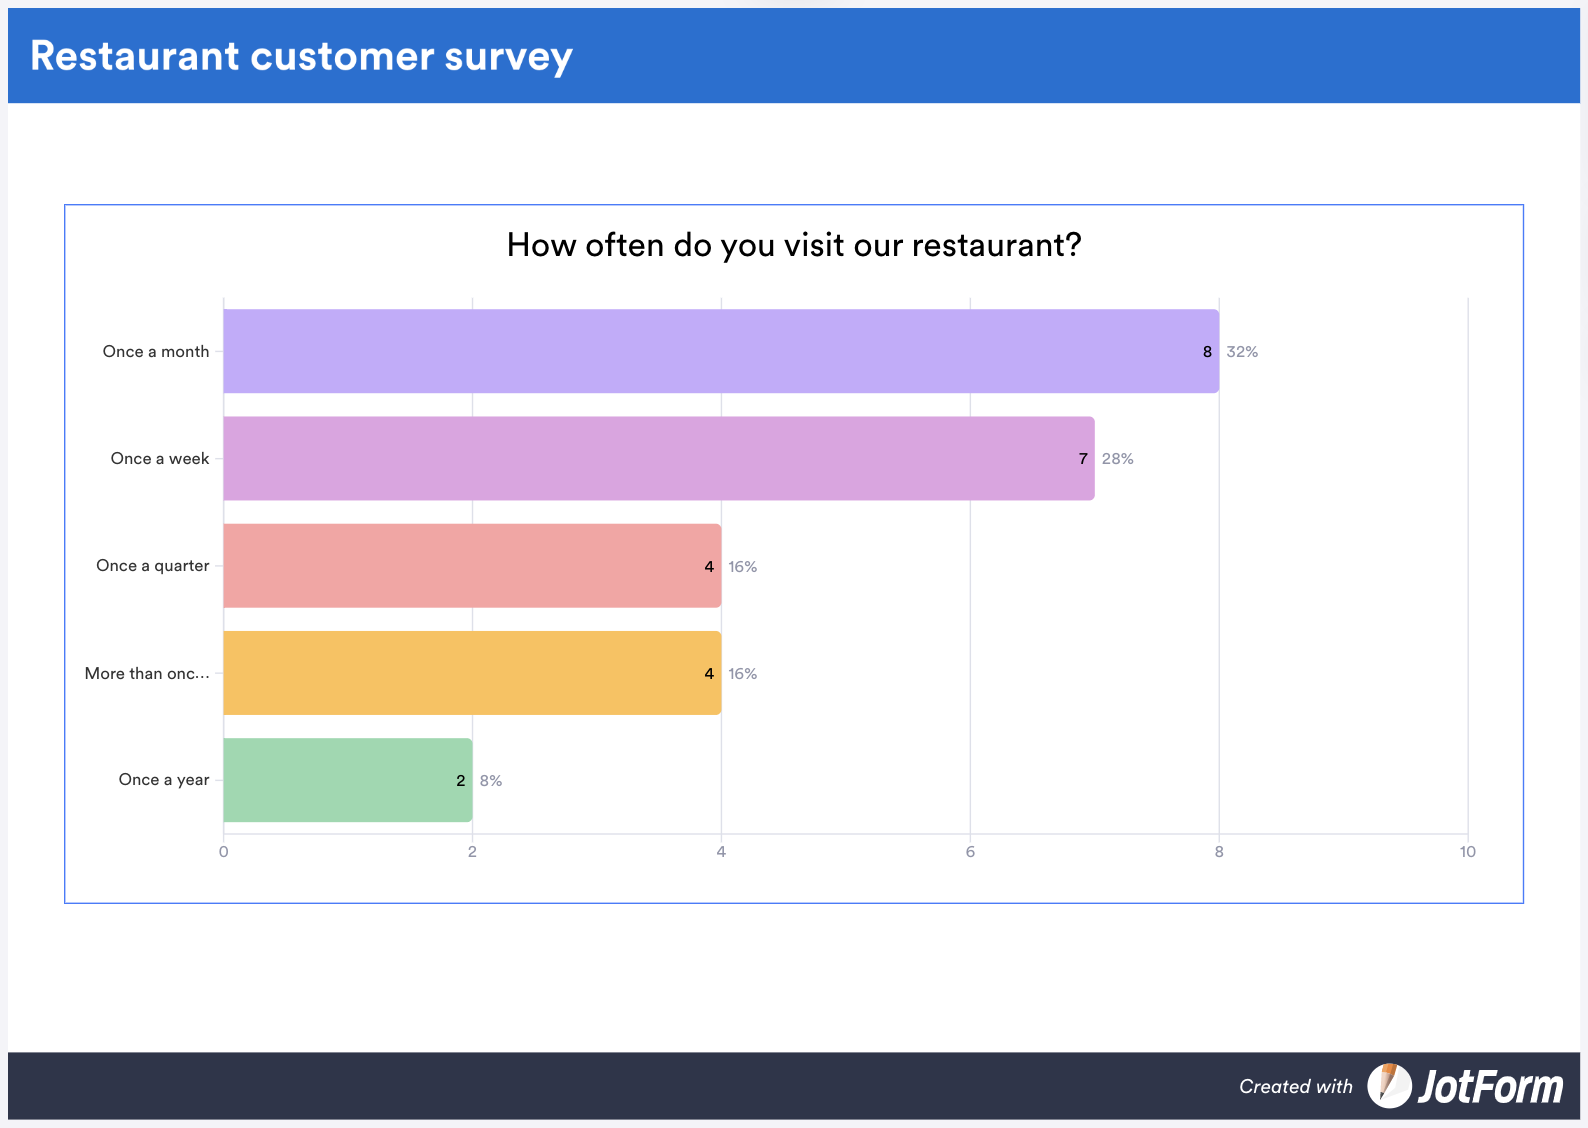1588x1128 pixels.
Task: Click the 'Created with' footer text
Action: click(1295, 1087)
